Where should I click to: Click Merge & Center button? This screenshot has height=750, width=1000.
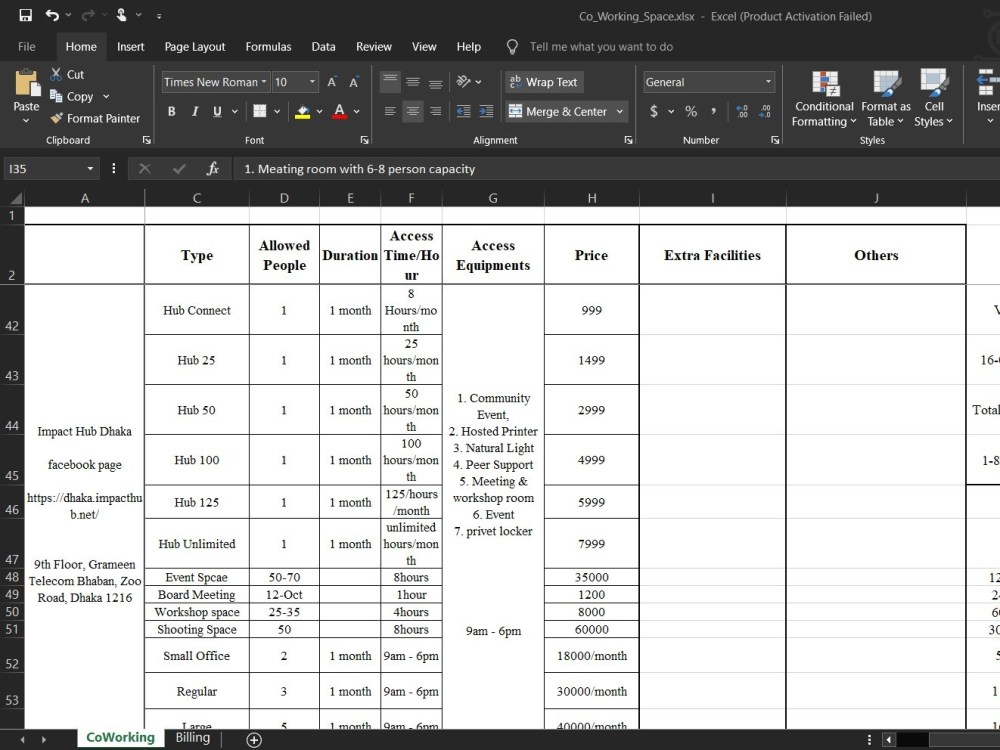558,111
